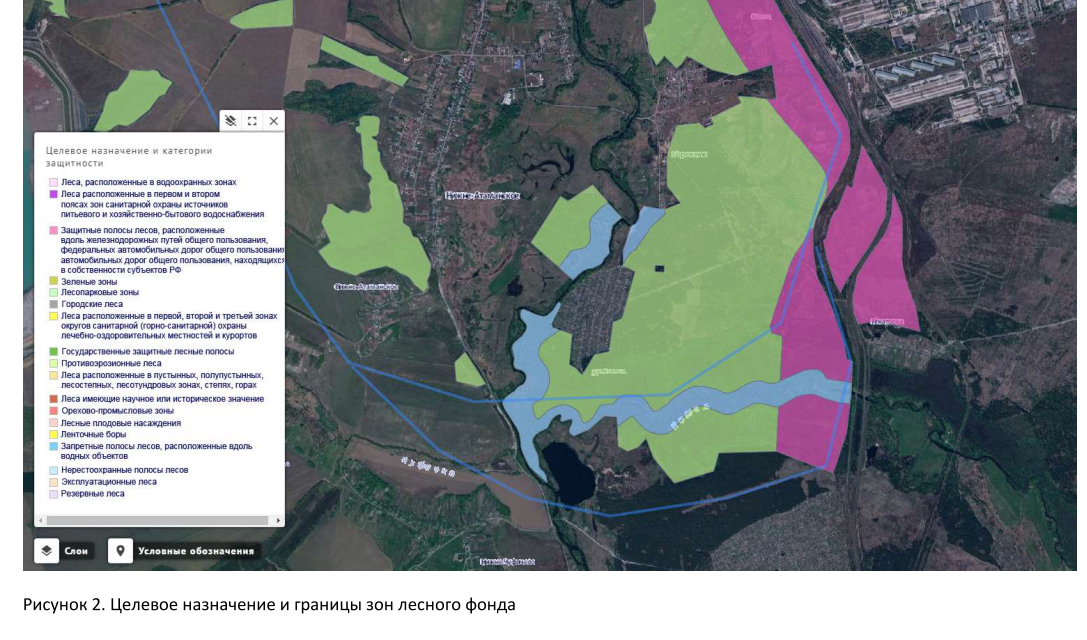Click the Орехово-промысловые зоны legend item
The height and width of the screenshot is (640, 1087).
117,411
